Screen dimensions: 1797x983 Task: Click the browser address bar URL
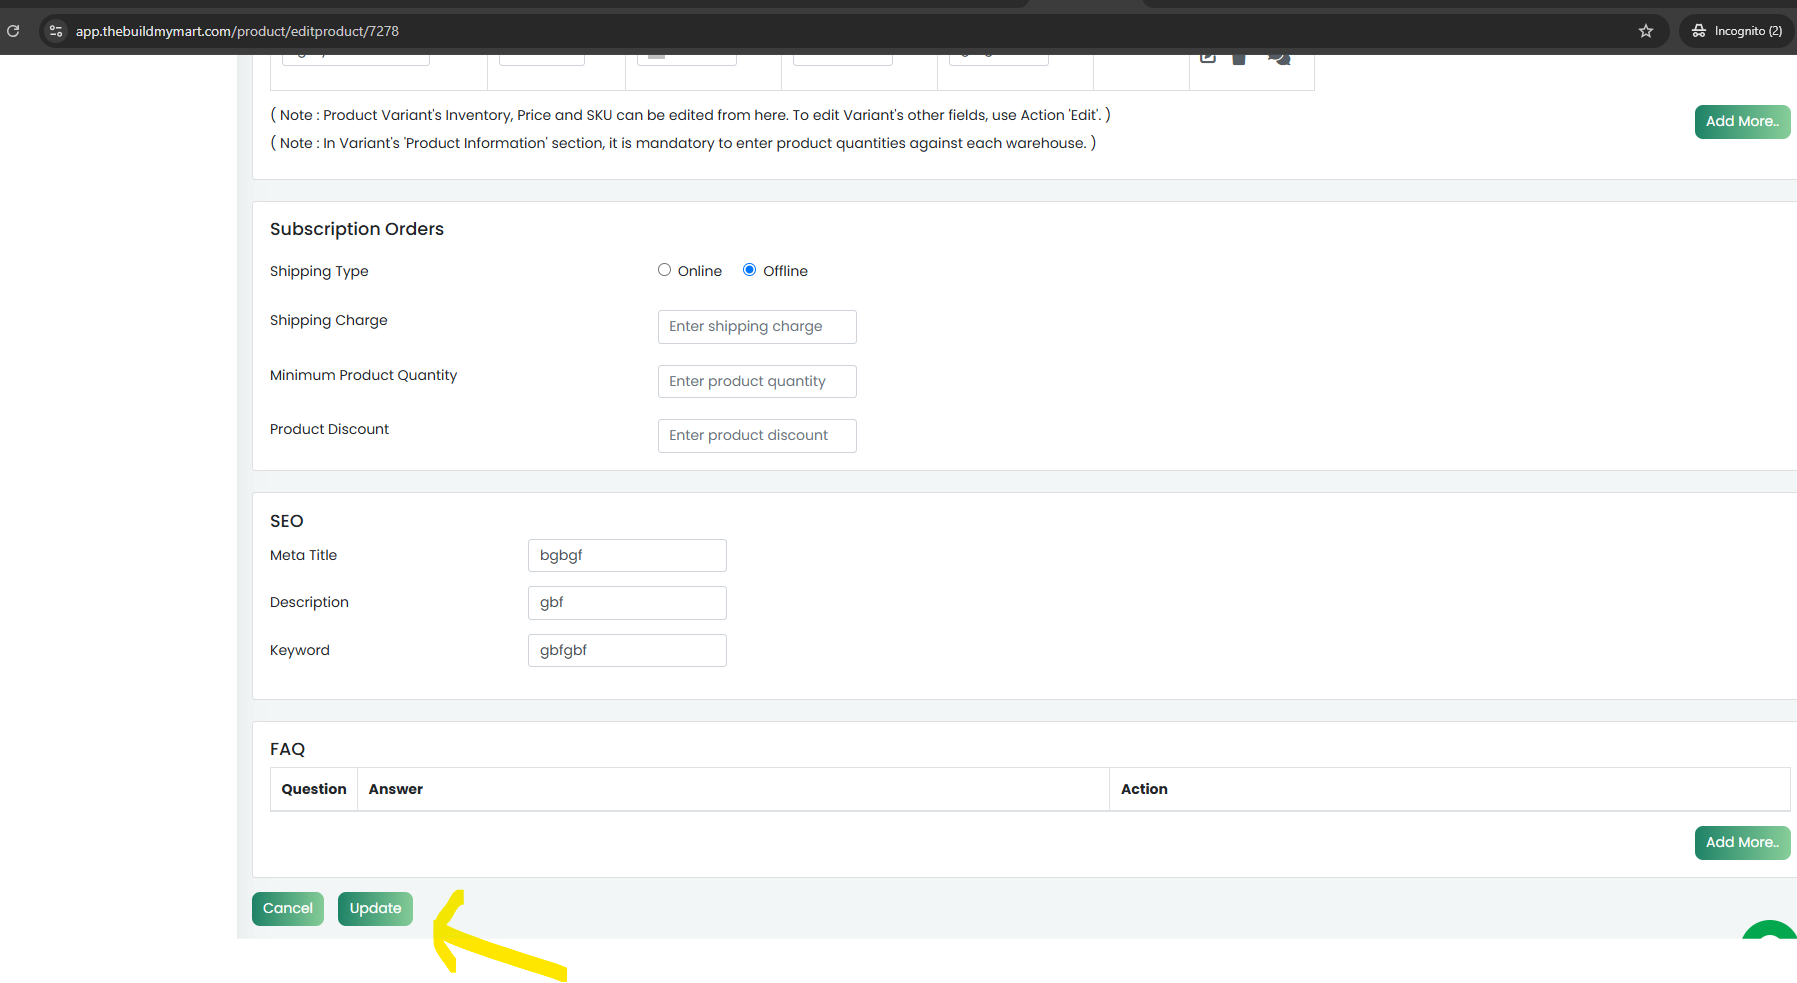pyautogui.click(x=237, y=31)
